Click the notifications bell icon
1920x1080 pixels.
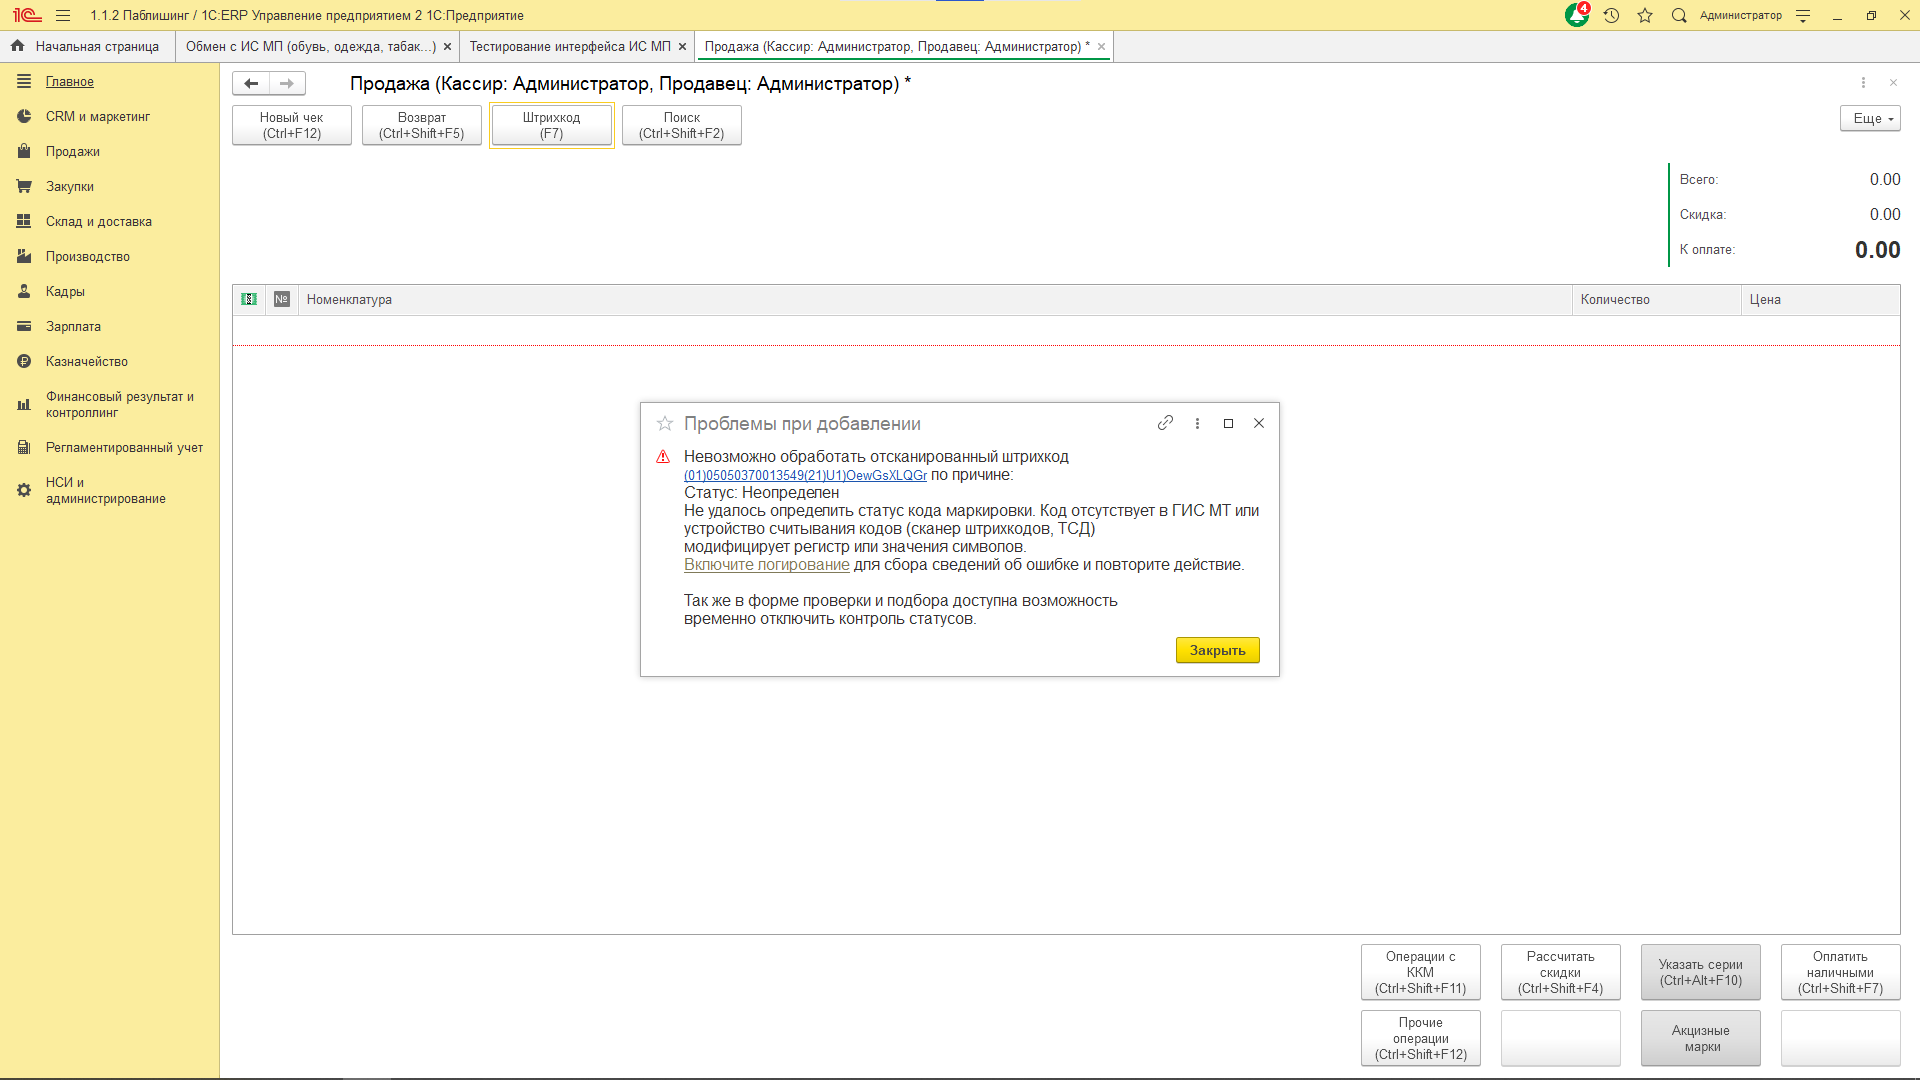tap(1577, 15)
